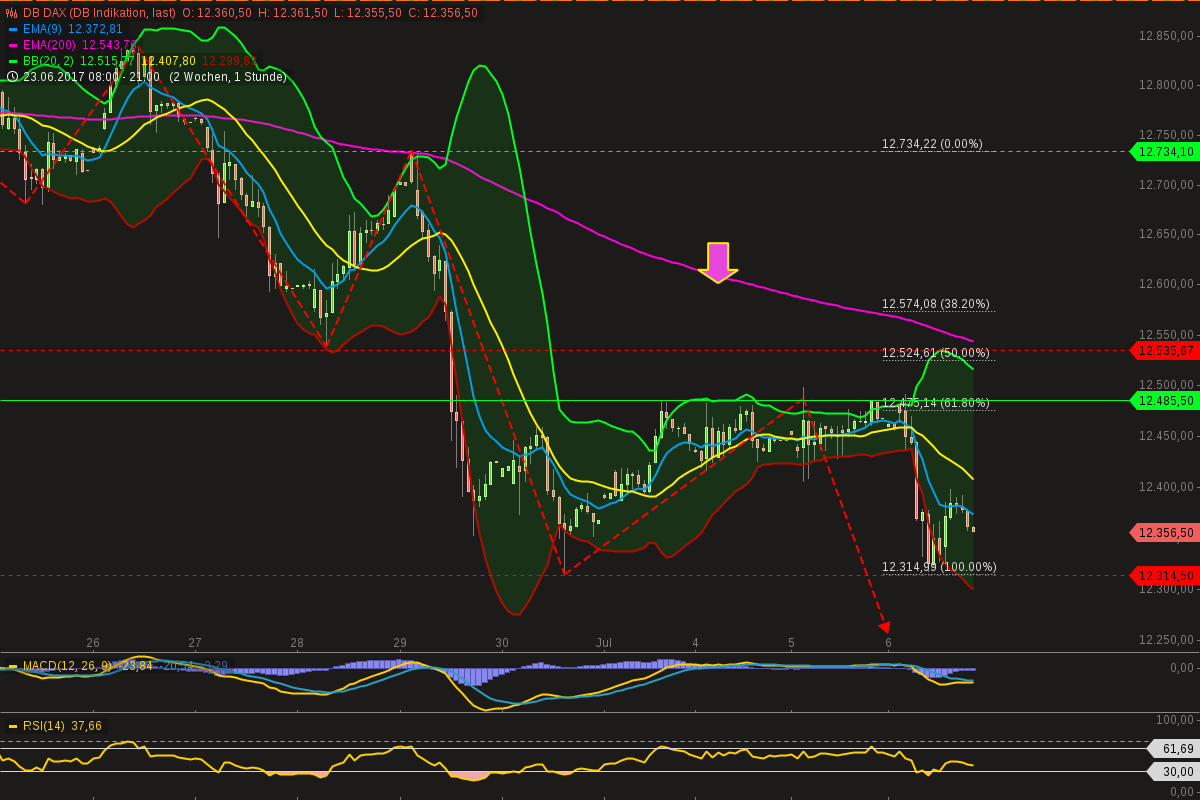Click the clock icon beside the date range
The image size is (1200, 800).
tap(12, 76)
